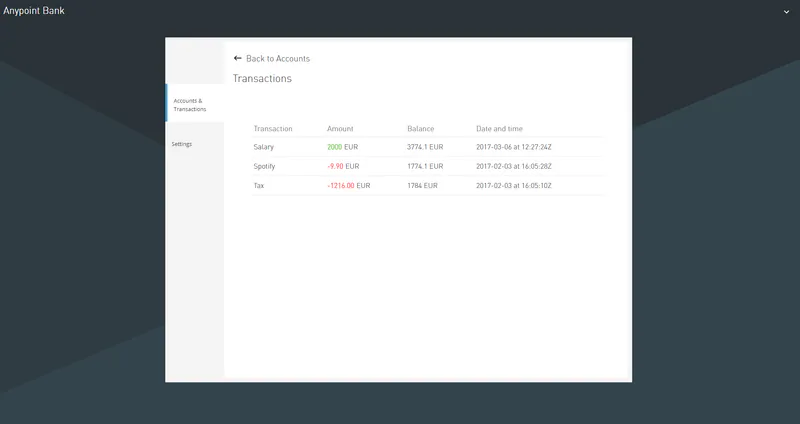Select the Tax transaction row

[259, 185]
